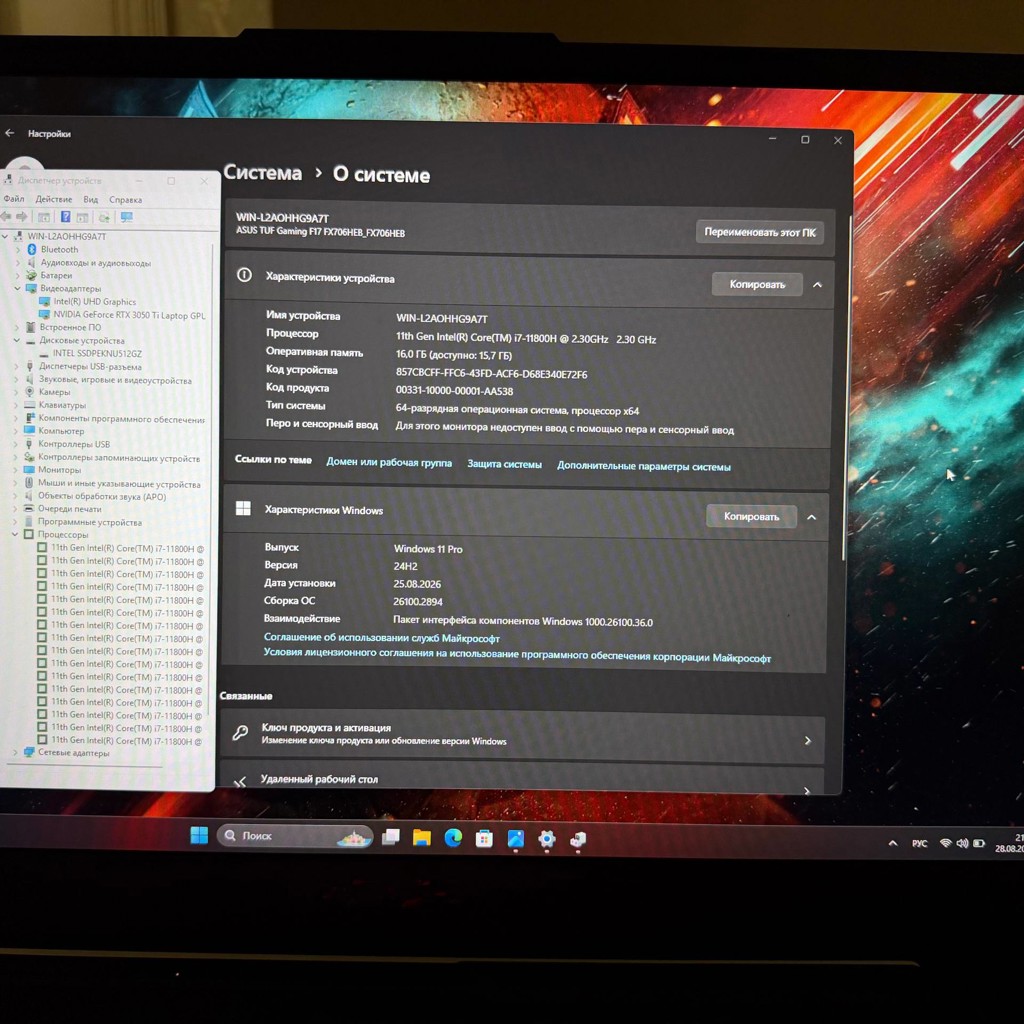Open Справка menu in Device Manager
This screenshot has width=1024, height=1024.
(125, 200)
